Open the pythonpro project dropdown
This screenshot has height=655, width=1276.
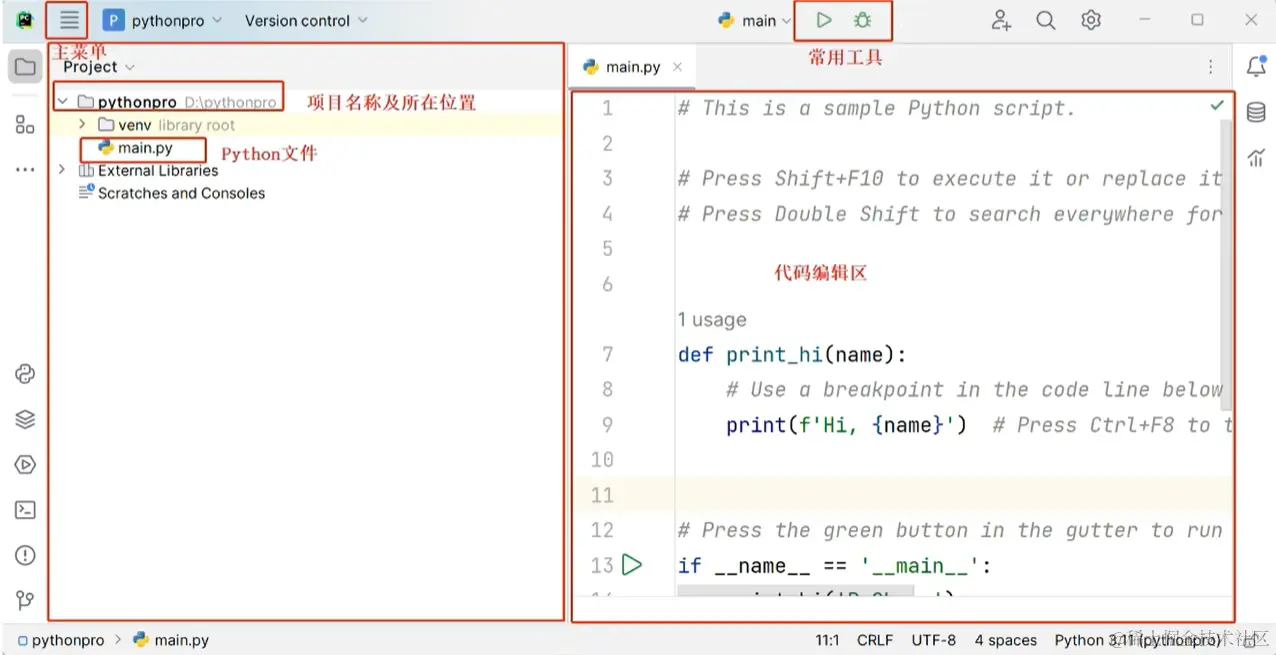pyautogui.click(x=162, y=20)
